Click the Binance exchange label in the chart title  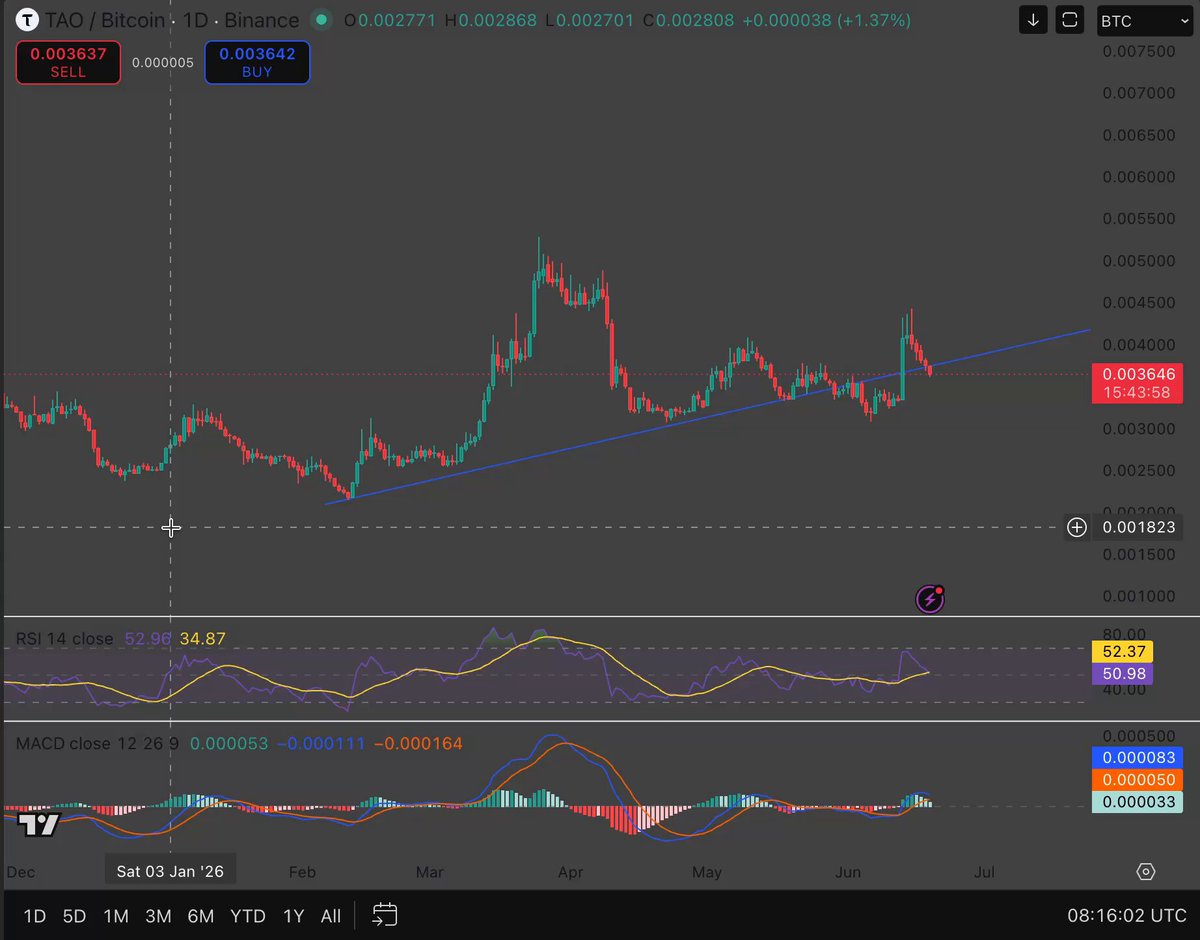coord(264,20)
